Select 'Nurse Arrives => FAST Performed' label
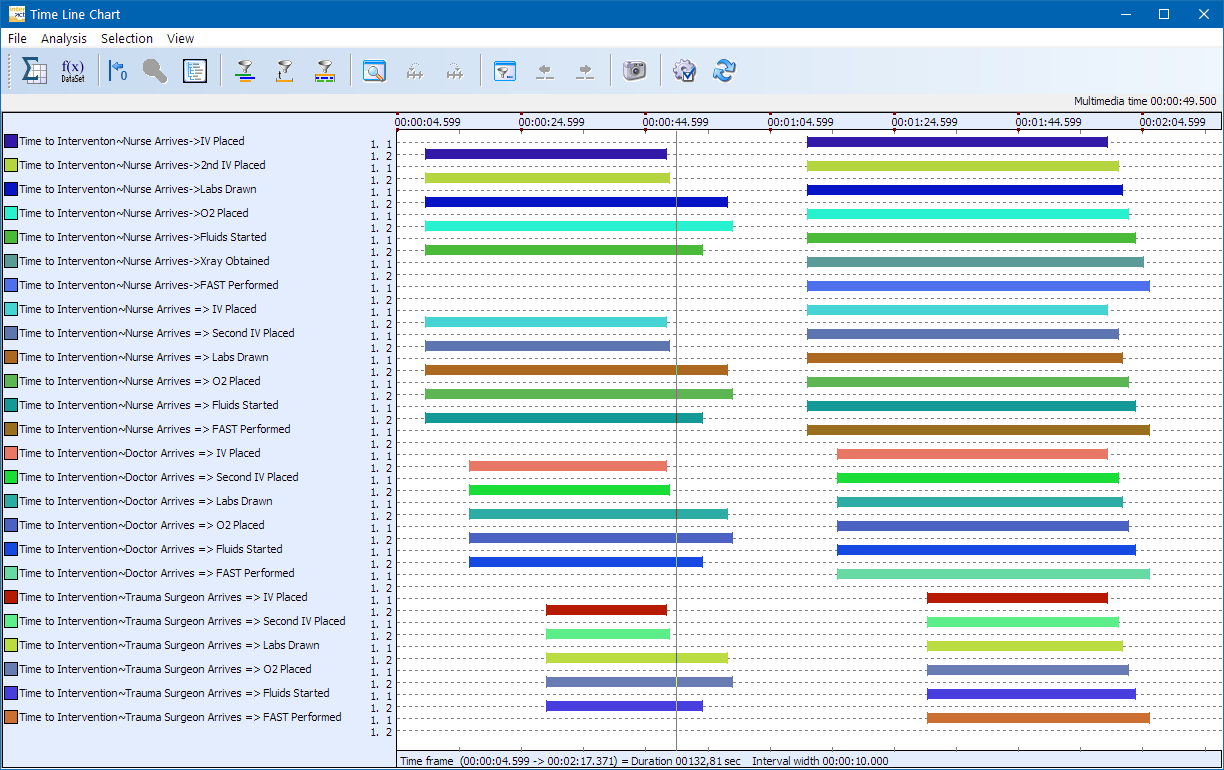This screenshot has width=1224, height=770. (x=155, y=429)
